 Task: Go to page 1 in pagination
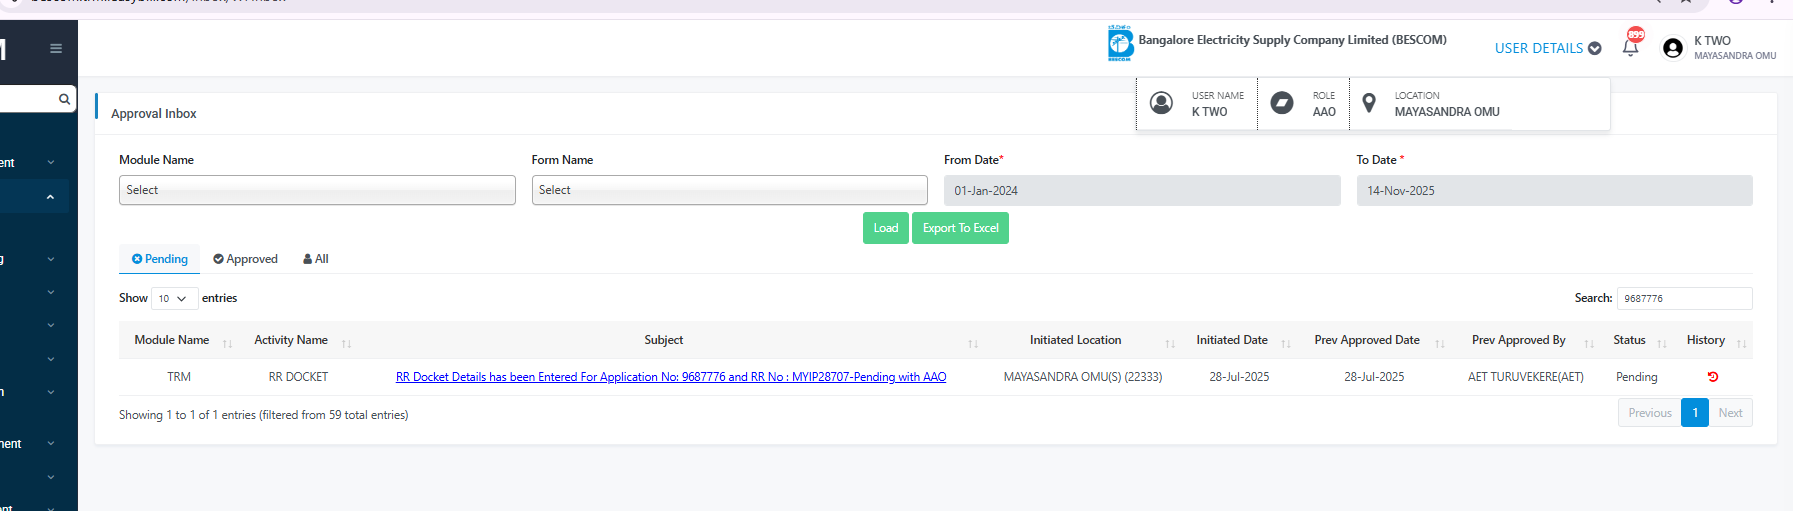click(x=1695, y=413)
